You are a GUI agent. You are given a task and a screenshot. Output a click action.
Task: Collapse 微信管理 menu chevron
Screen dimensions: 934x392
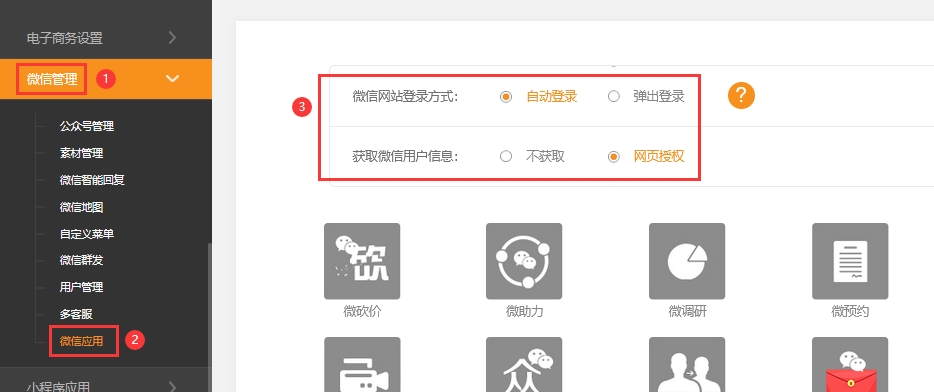click(172, 79)
